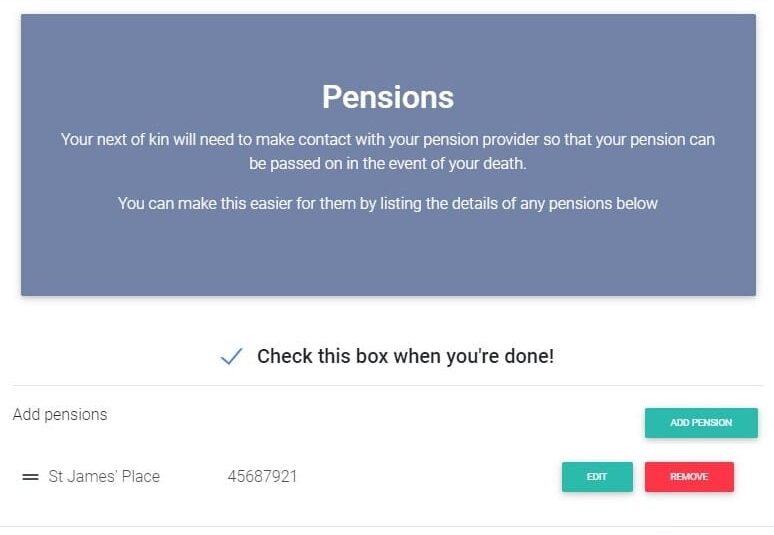Click the Pensions heading

(387, 97)
